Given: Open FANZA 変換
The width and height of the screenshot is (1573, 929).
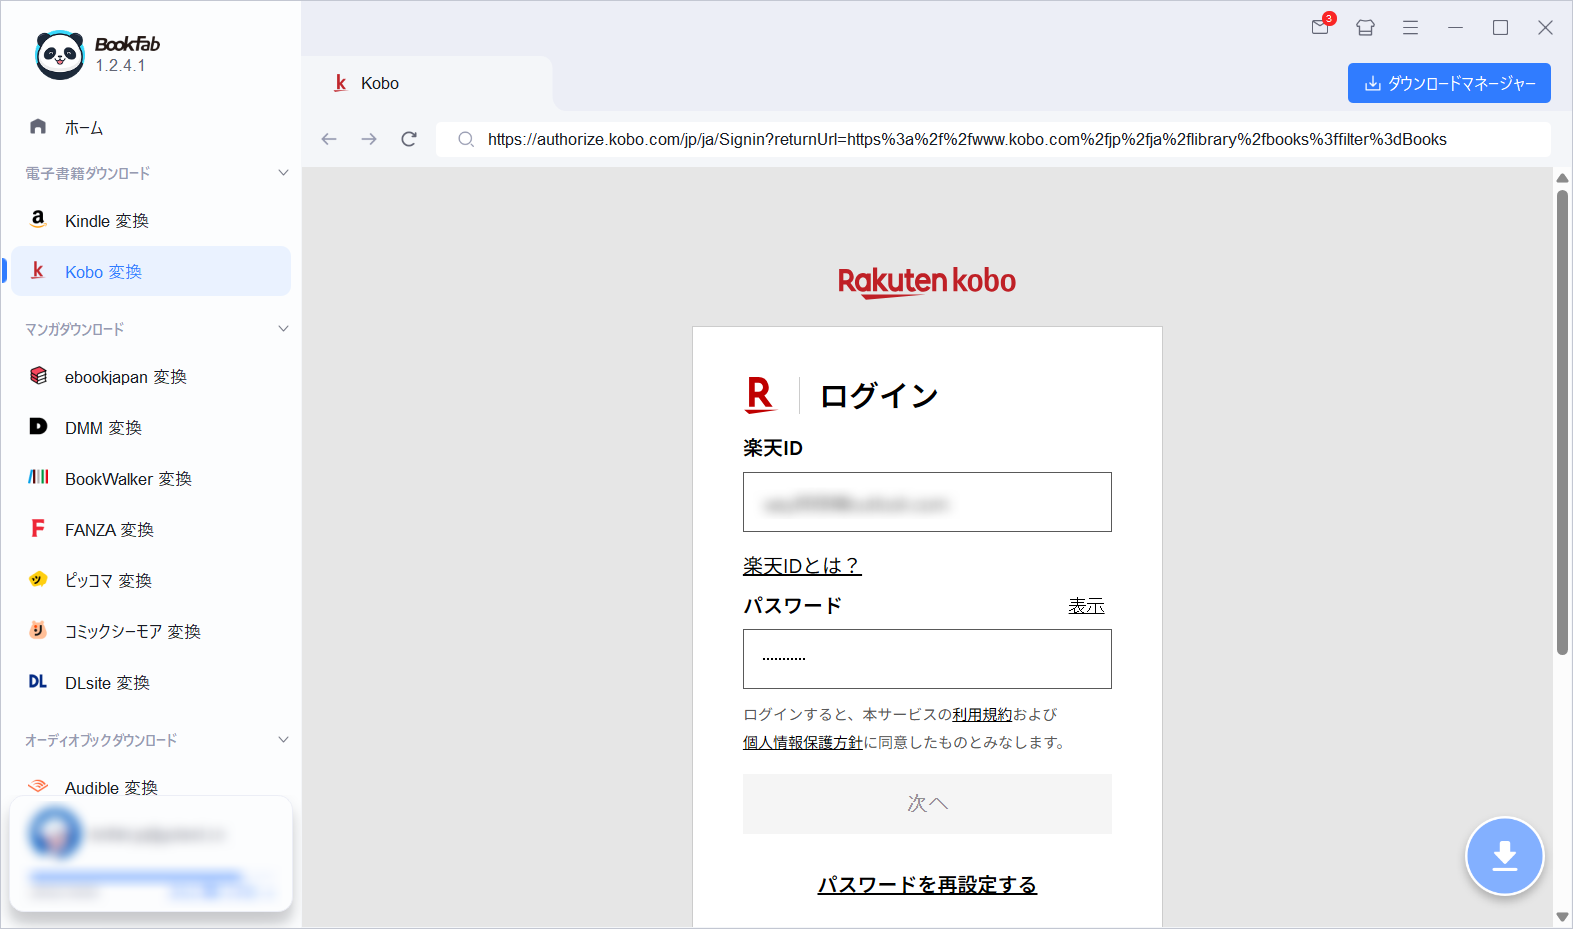Looking at the screenshot, I should pos(150,530).
